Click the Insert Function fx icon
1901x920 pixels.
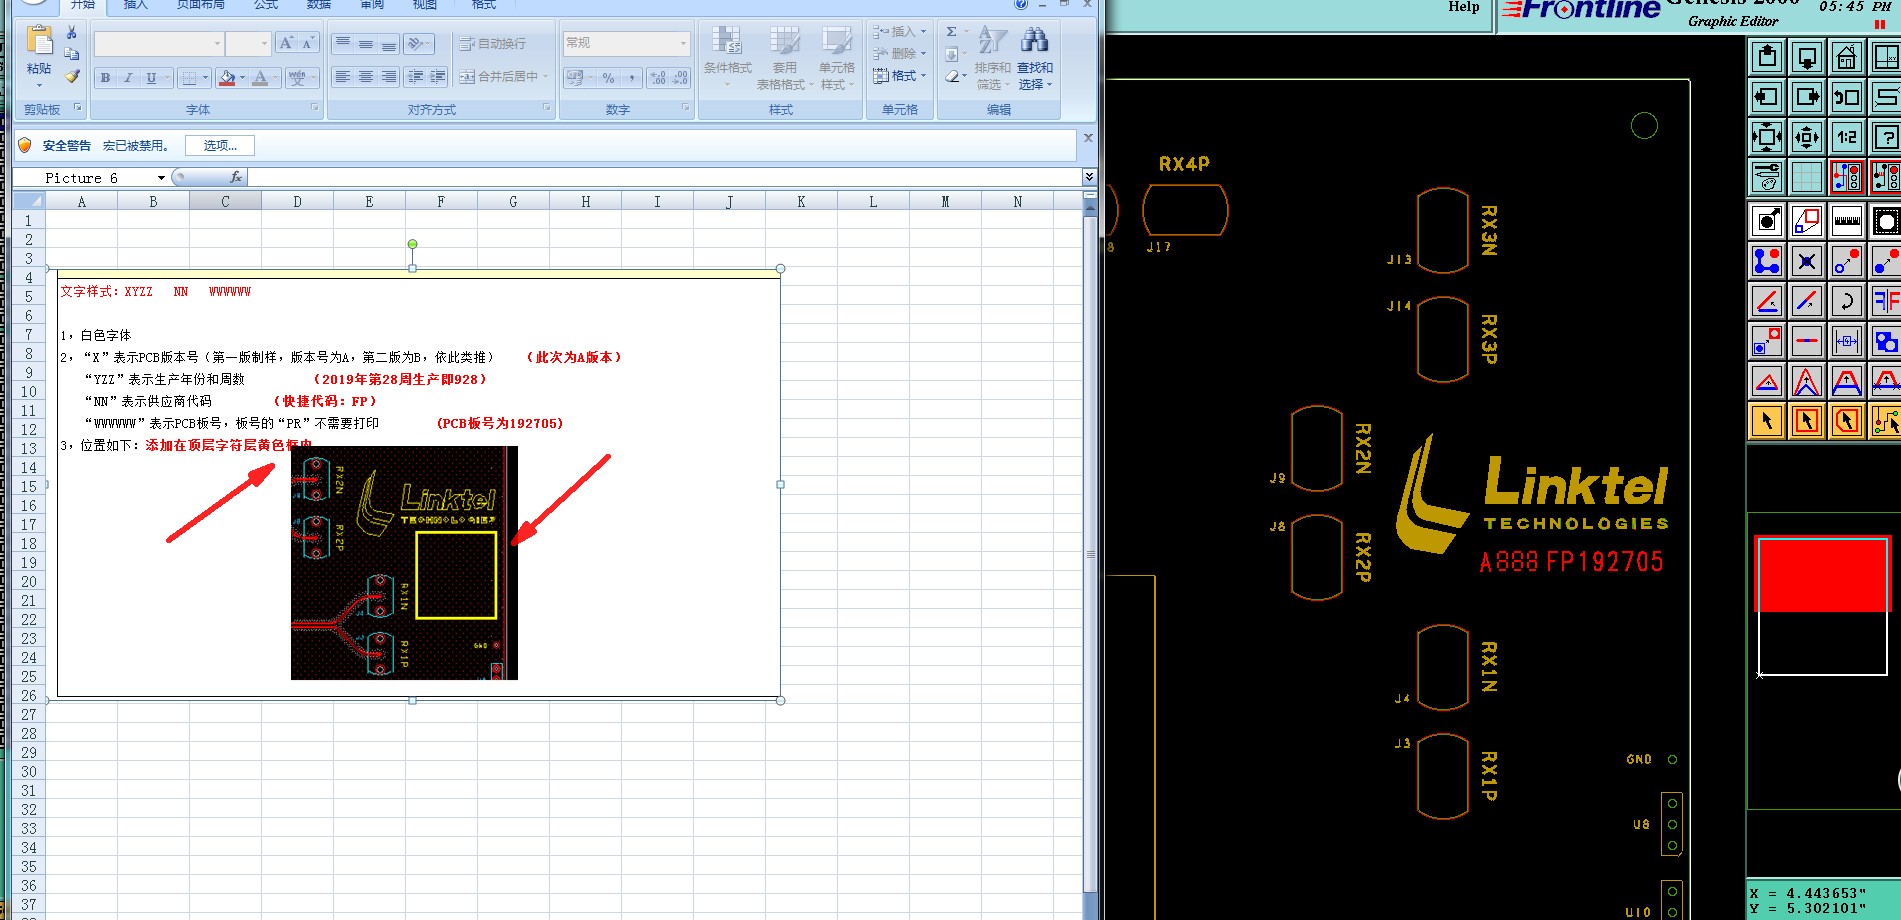pos(236,177)
